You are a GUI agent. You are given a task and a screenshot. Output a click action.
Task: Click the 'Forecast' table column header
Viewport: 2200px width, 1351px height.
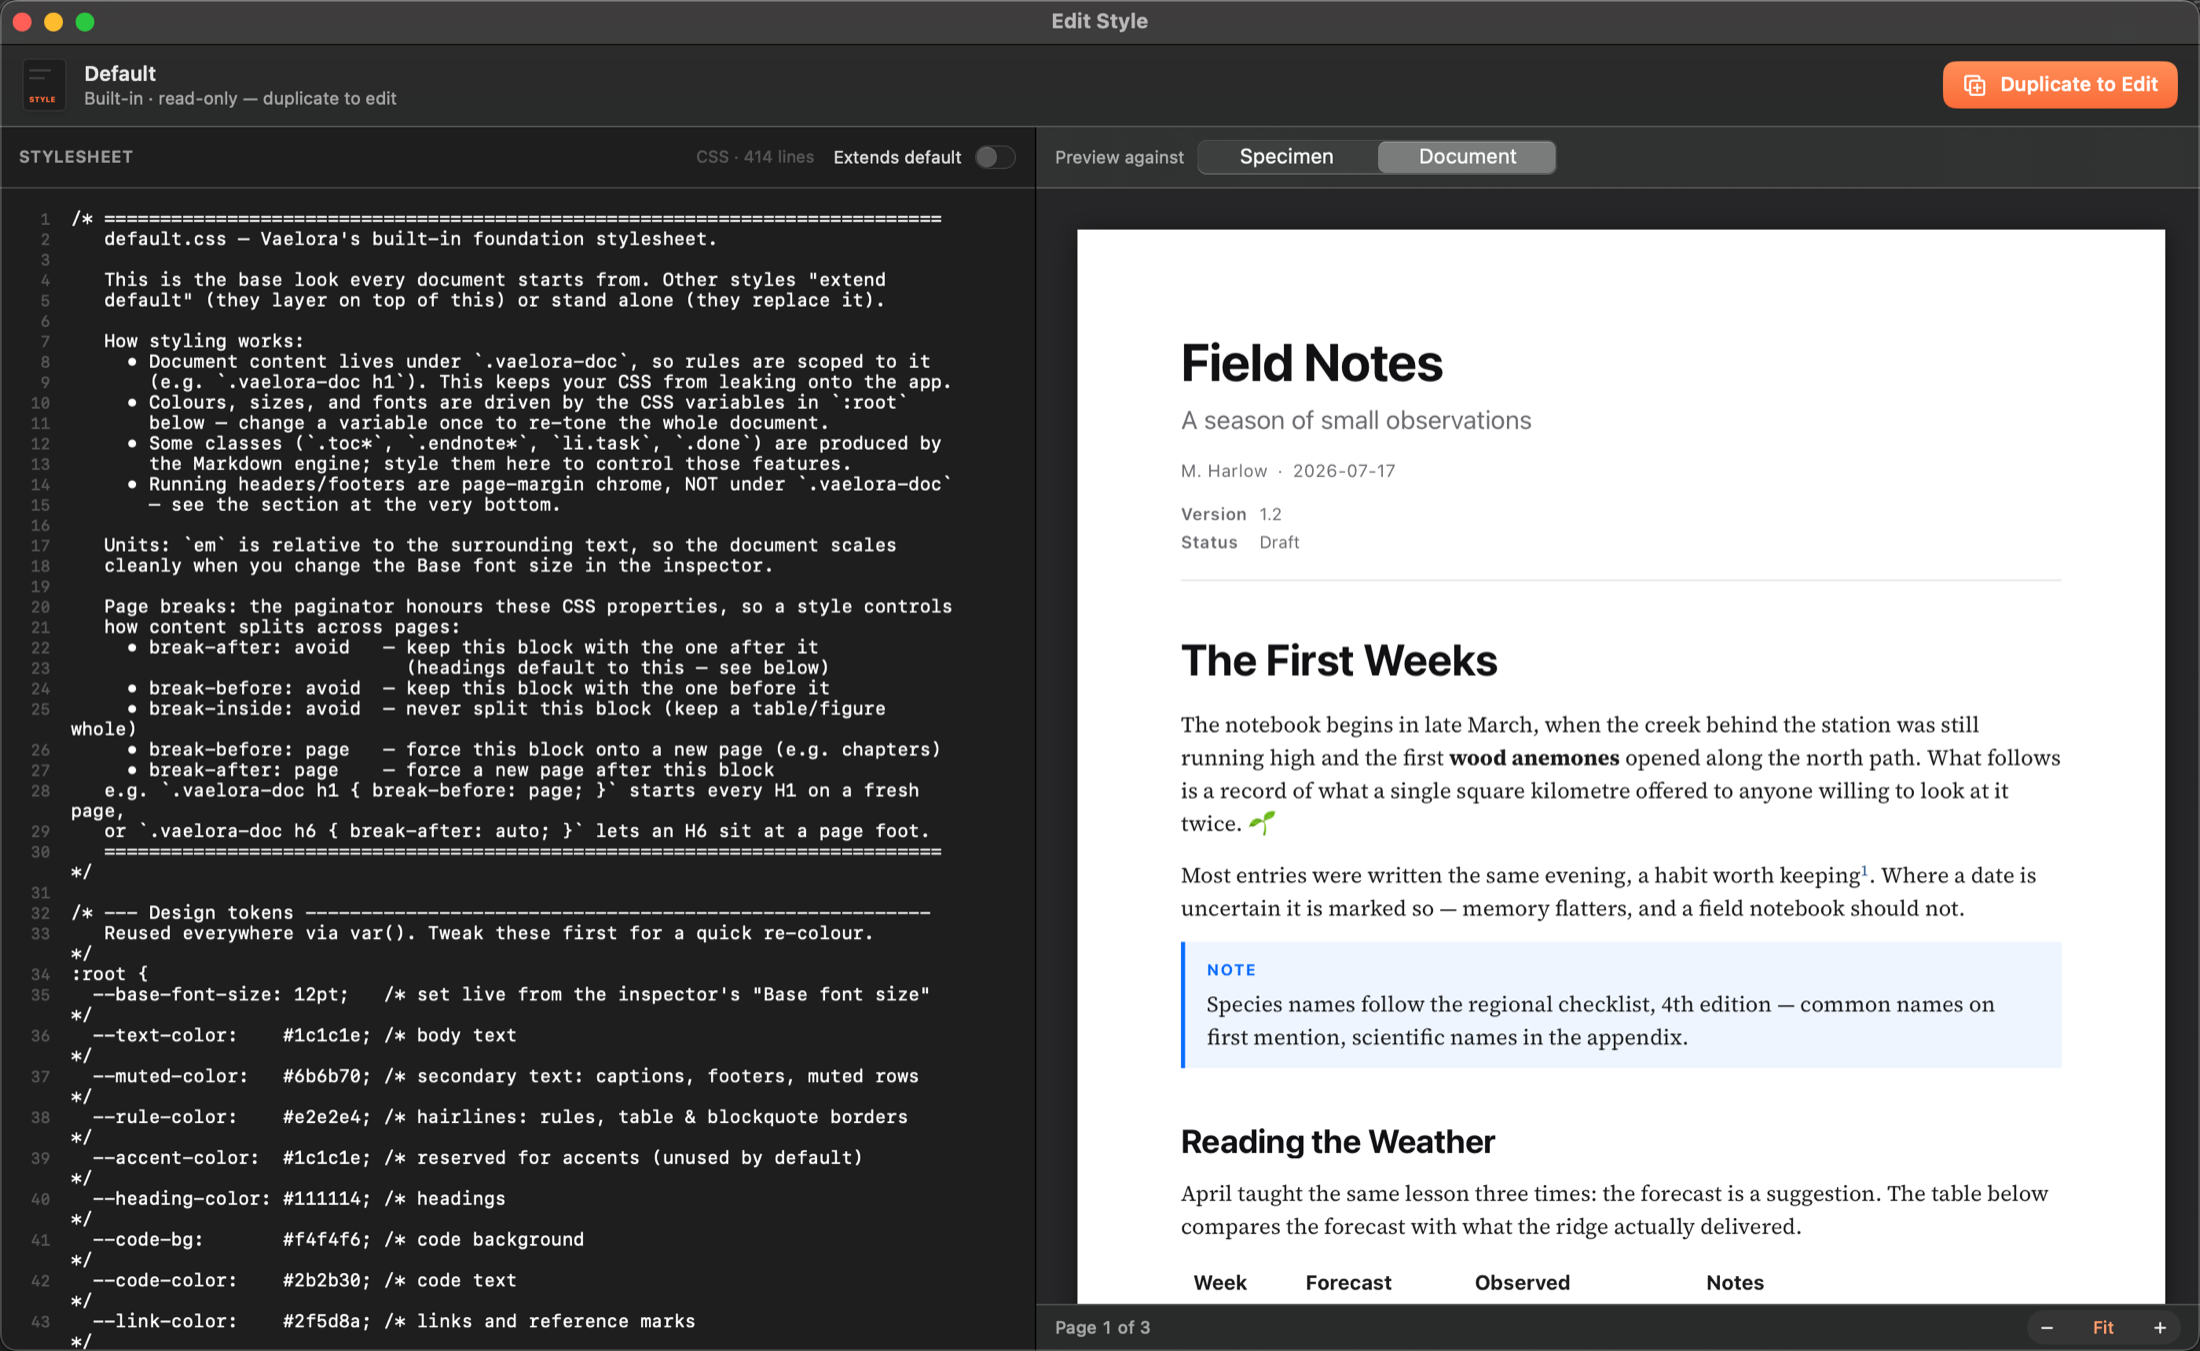point(1348,1283)
